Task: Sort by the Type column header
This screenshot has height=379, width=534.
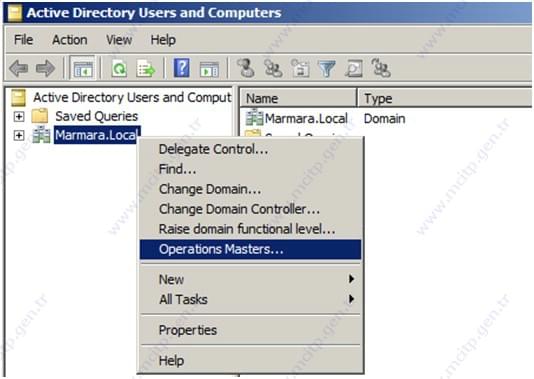Action: coord(445,98)
